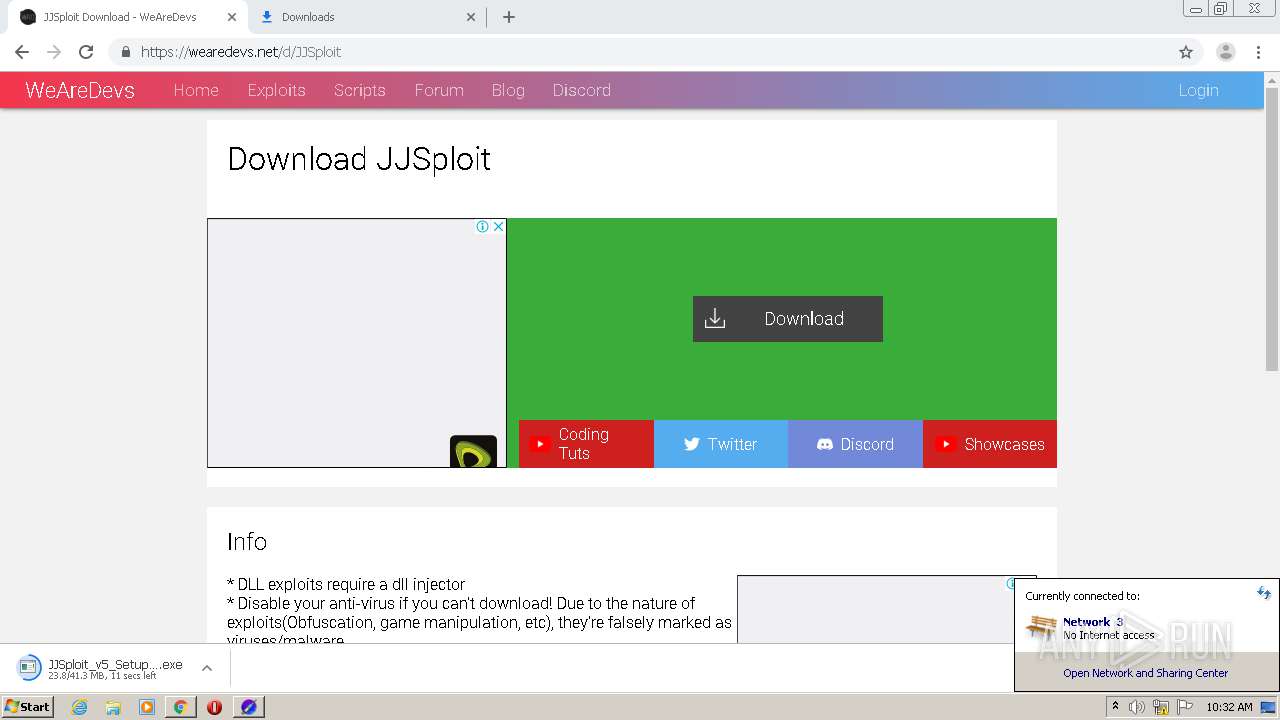Viewport: 1280px width, 720px height.
Task: Open Blog in the navigation bar
Action: pyautogui.click(x=508, y=90)
